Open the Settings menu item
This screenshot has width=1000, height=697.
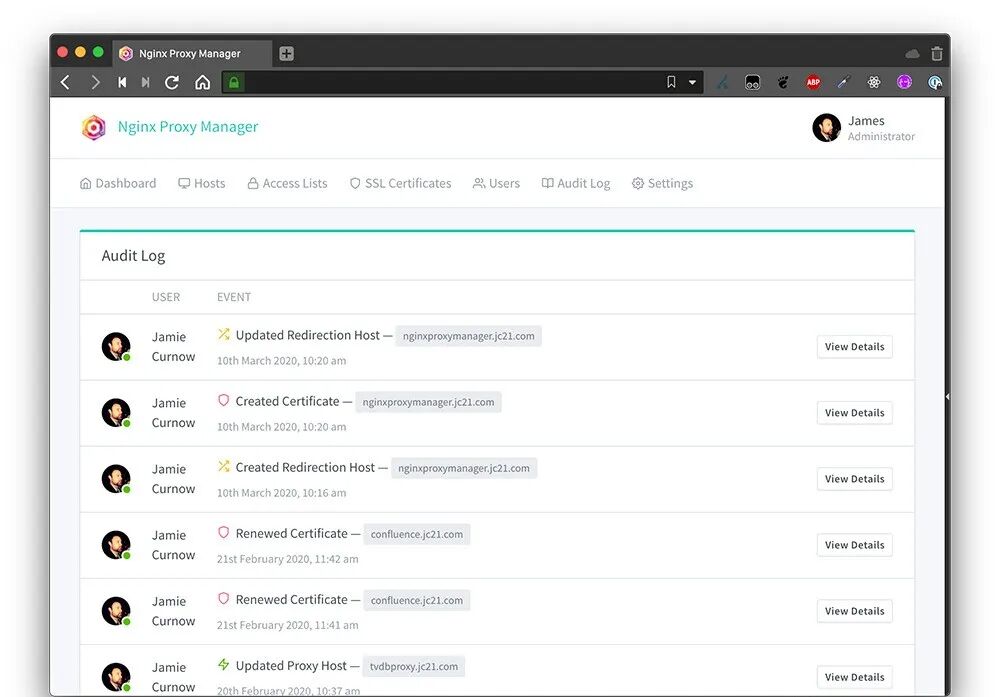663,184
